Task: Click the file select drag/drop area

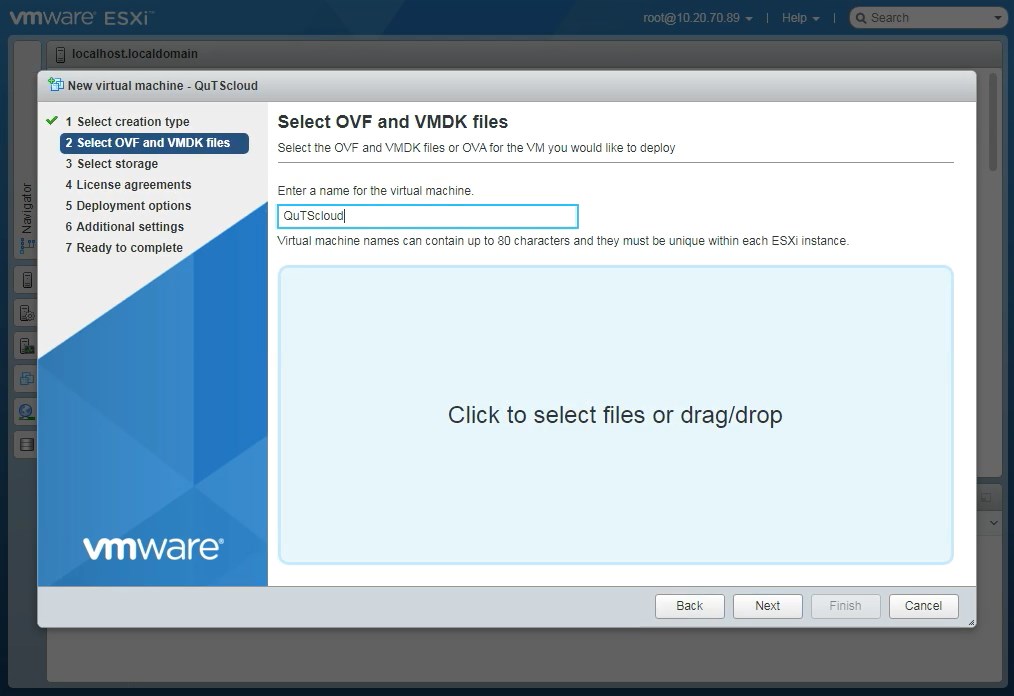Action: (x=615, y=415)
